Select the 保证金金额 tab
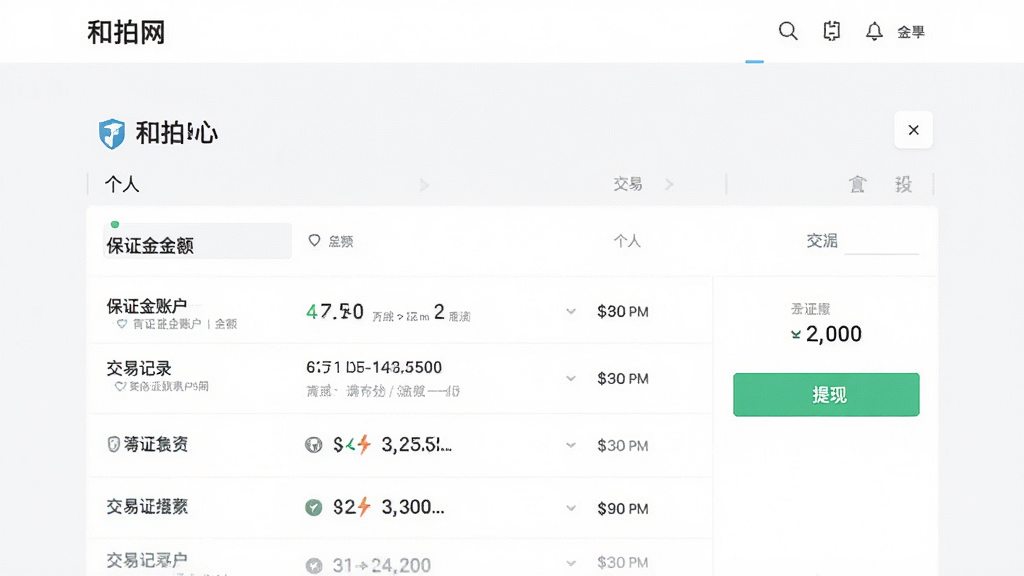This screenshot has width=1024, height=576. pyautogui.click(x=197, y=241)
